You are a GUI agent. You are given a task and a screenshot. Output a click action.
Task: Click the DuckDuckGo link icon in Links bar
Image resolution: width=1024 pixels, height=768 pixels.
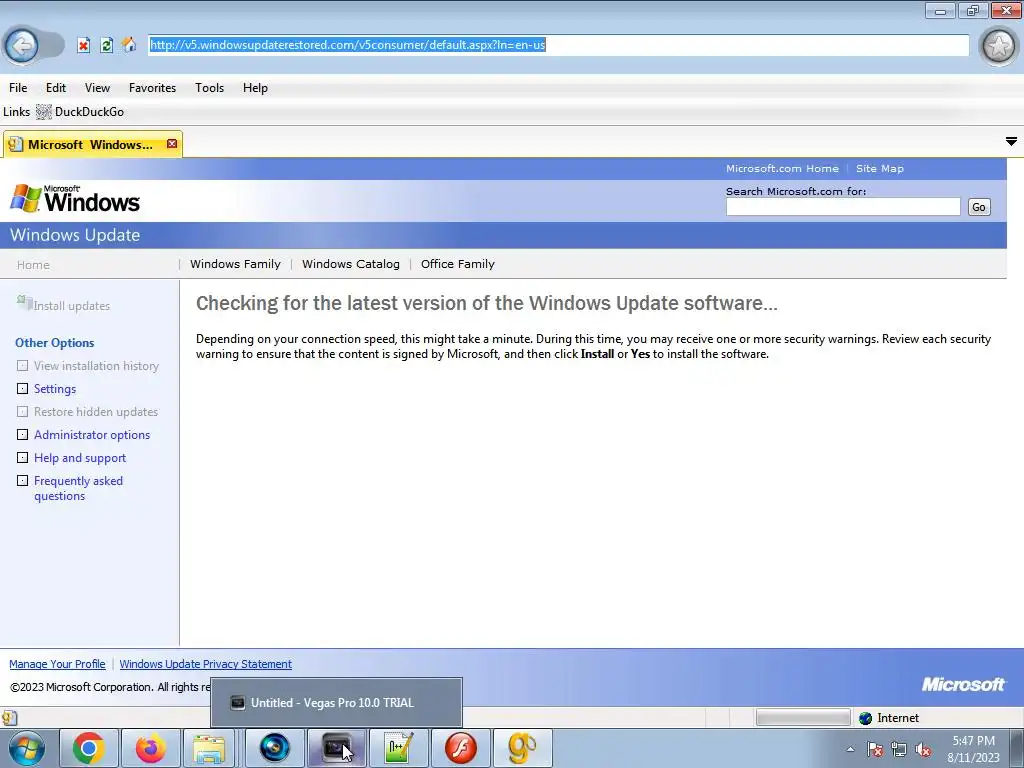point(44,112)
